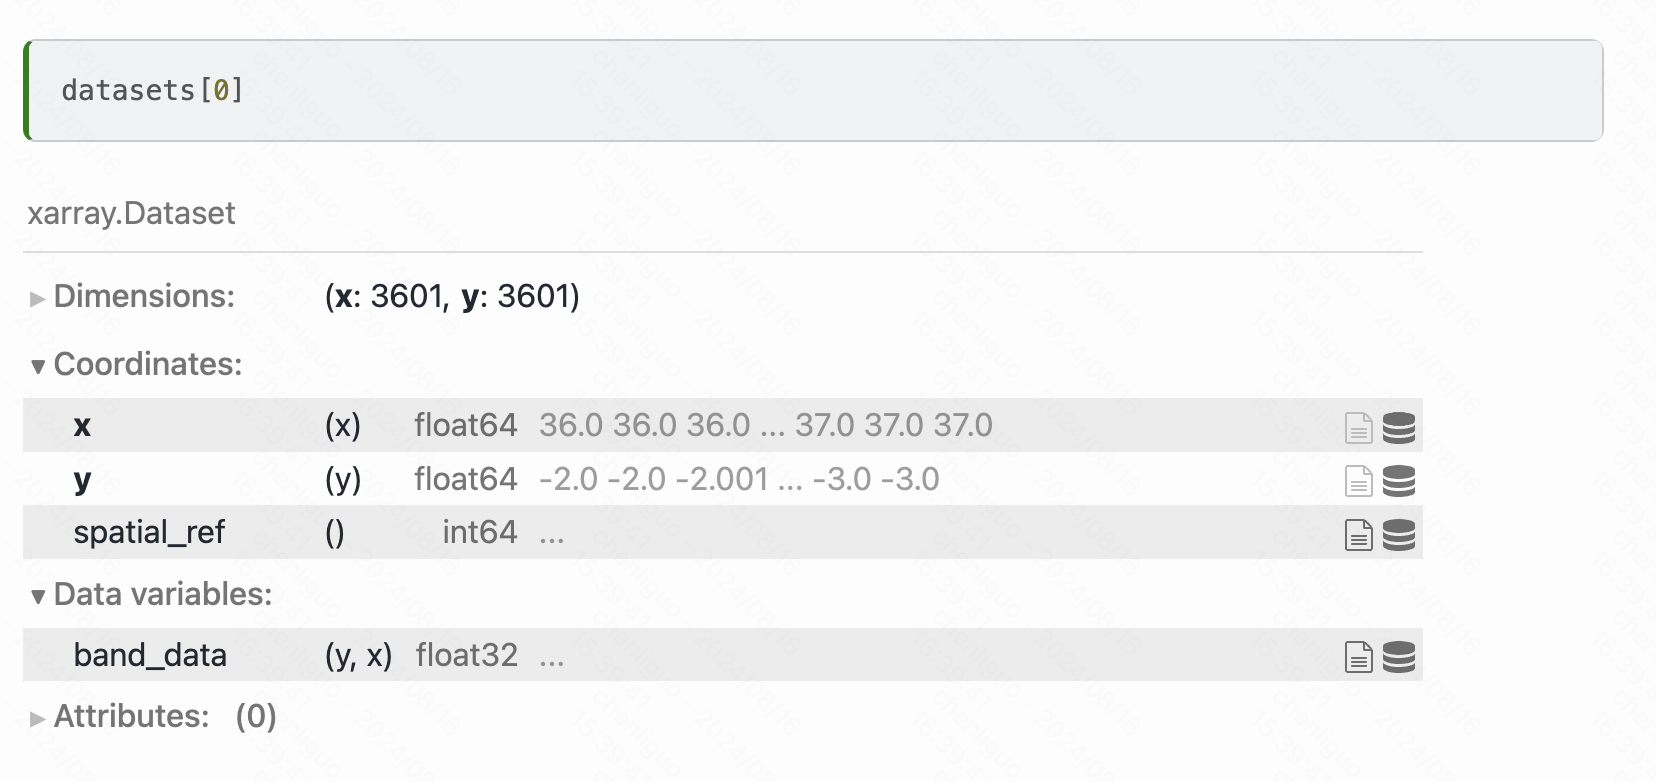The image size is (1656, 782).
Task: Toggle visibility of x coordinate values
Action: (1400, 427)
